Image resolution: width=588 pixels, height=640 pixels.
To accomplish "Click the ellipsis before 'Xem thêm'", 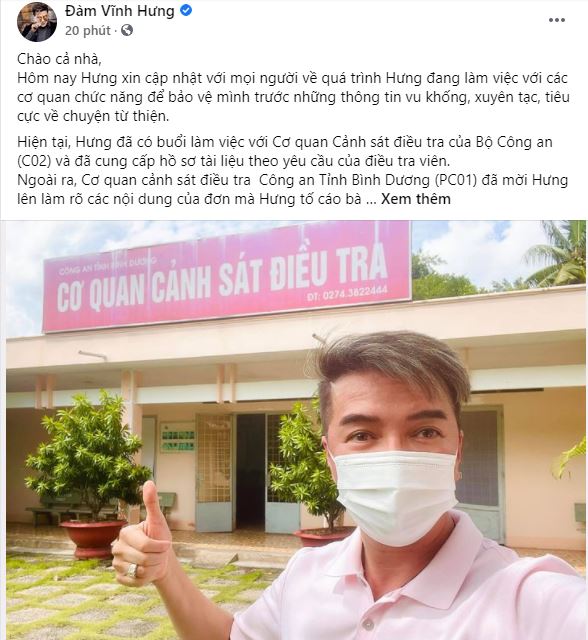I will point(371,200).
